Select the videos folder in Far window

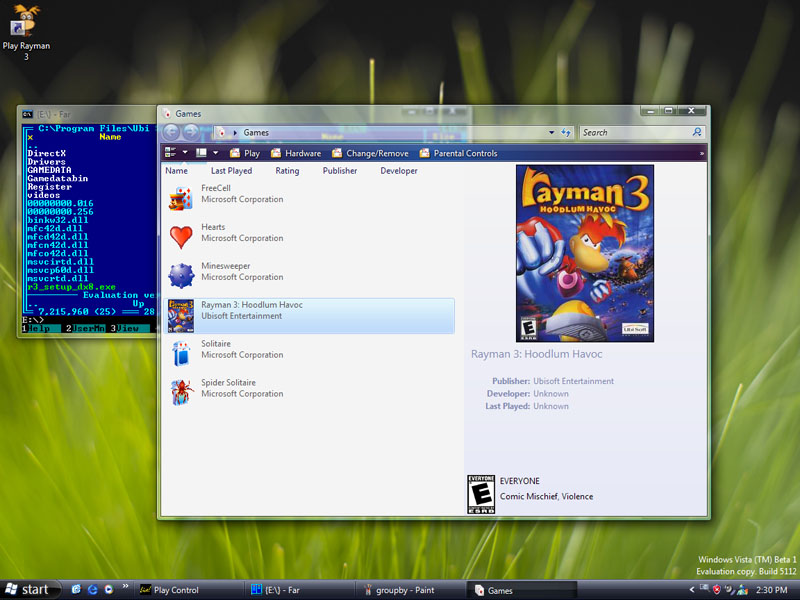[x=44, y=195]
